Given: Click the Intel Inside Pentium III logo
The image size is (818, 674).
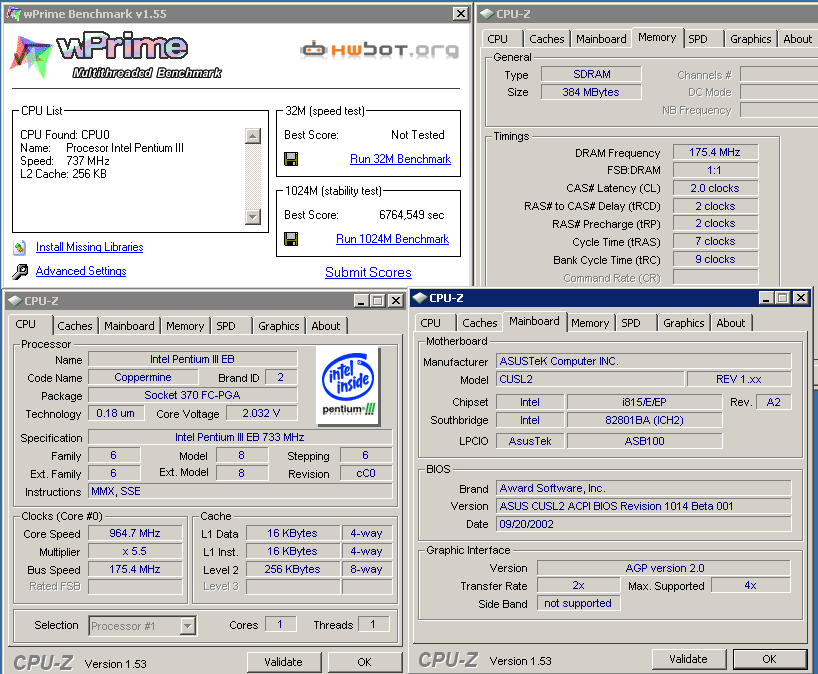Looking at the screenshot, I should [347, 385].
